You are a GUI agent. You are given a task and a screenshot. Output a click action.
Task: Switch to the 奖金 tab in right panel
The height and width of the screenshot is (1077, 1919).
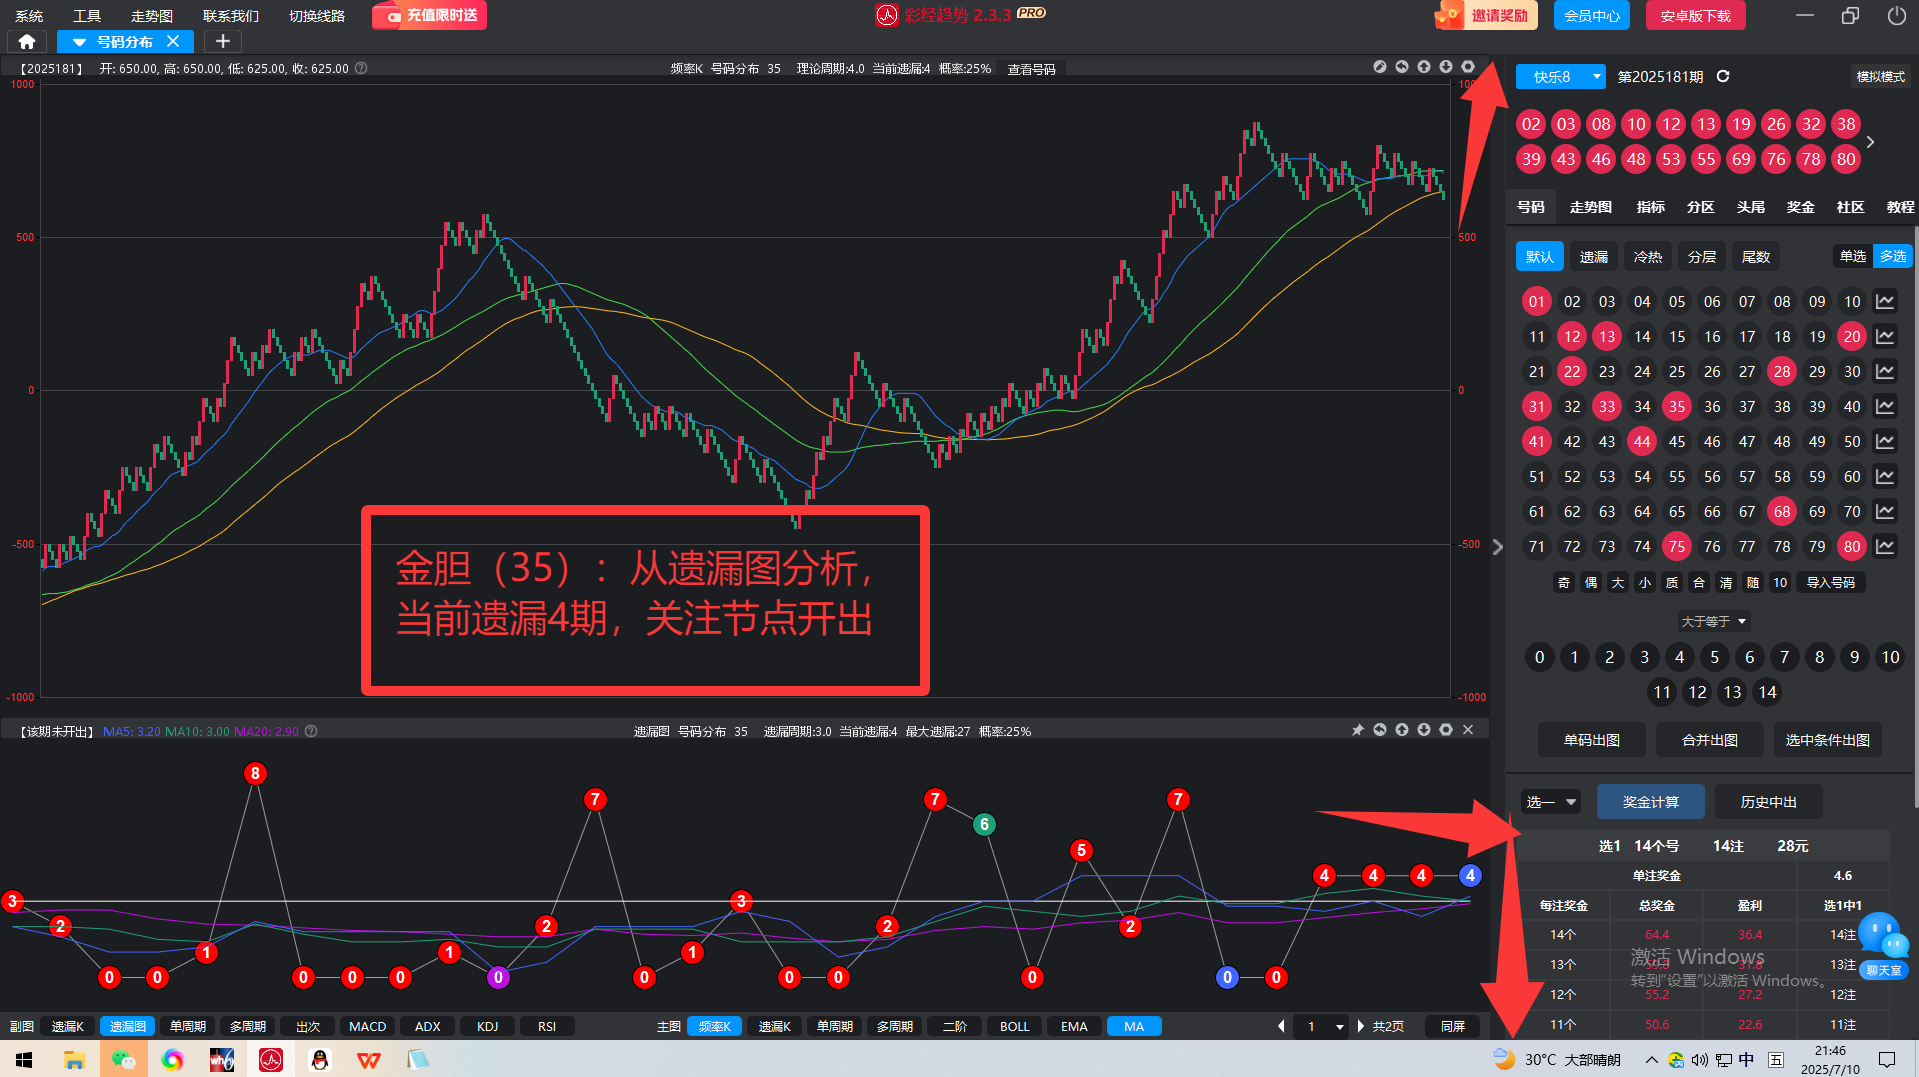(1801, 207)
